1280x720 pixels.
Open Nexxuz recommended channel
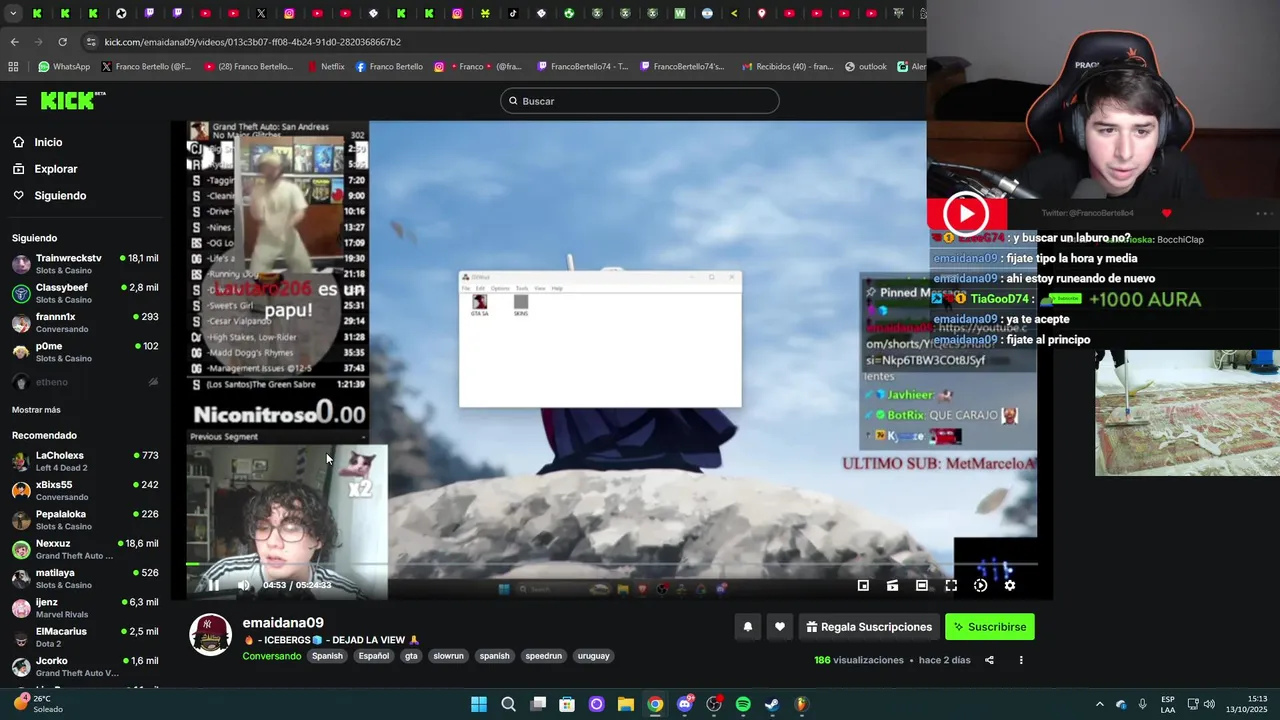coord(85,549)
